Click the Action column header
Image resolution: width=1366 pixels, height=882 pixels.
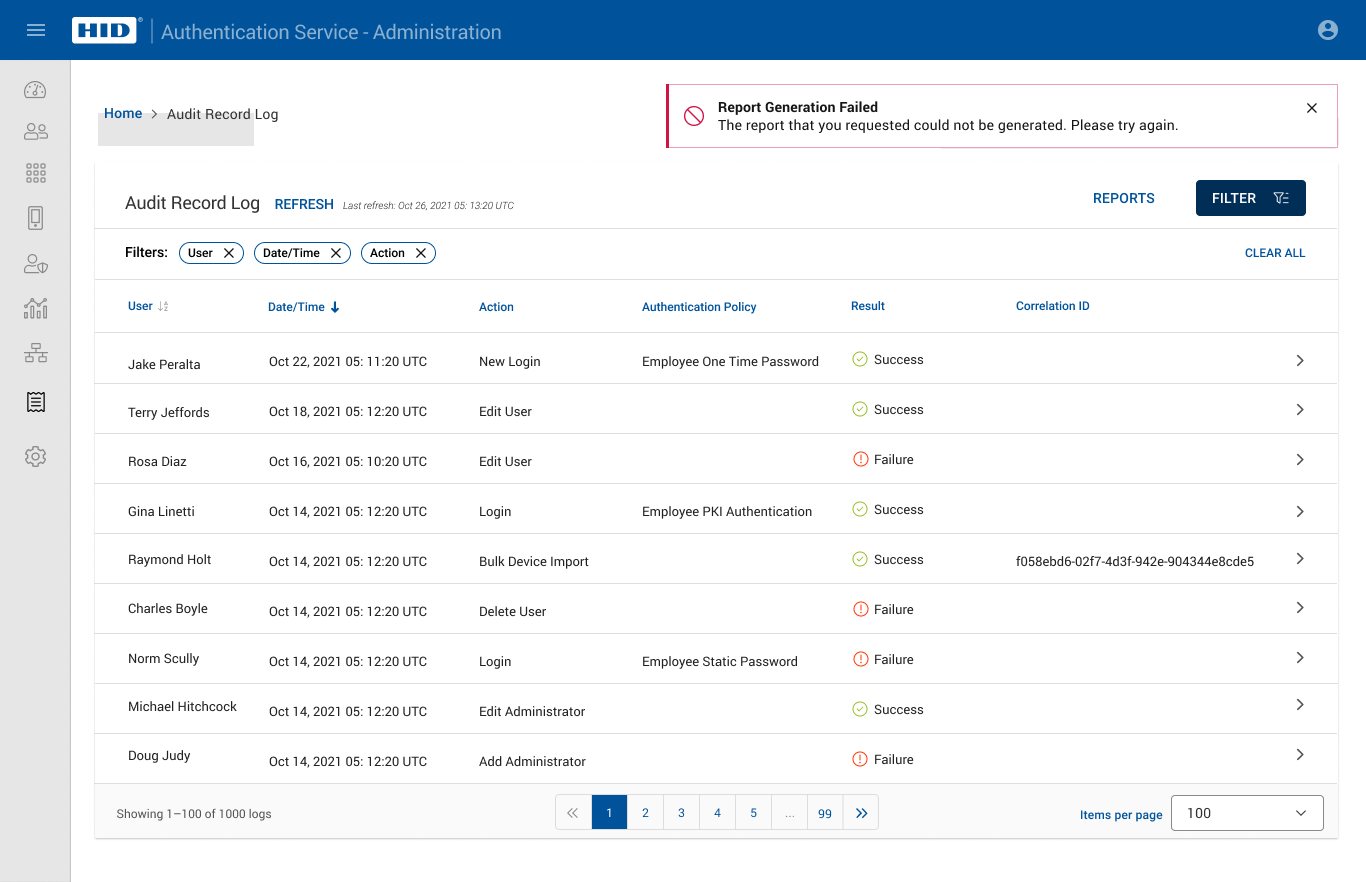(x=496, y=307)
